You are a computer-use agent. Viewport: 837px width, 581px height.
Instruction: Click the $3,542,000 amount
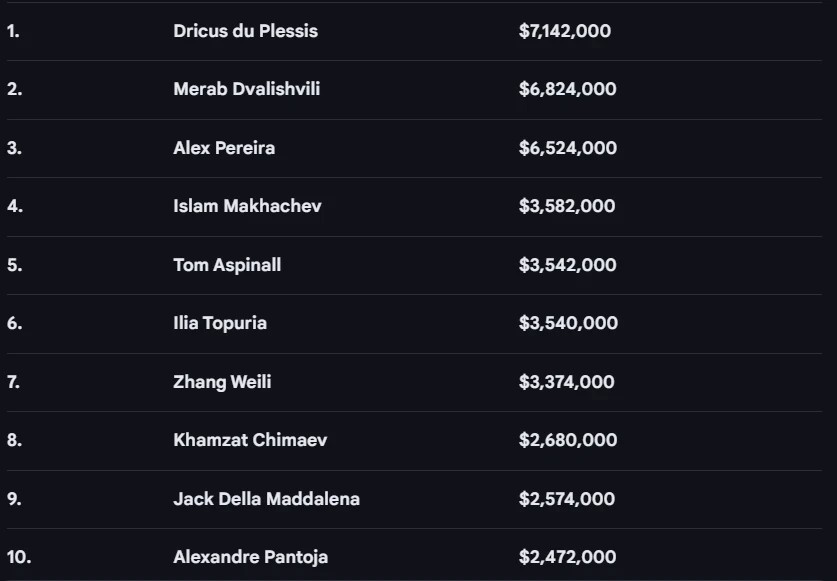(x=567, y=265)
